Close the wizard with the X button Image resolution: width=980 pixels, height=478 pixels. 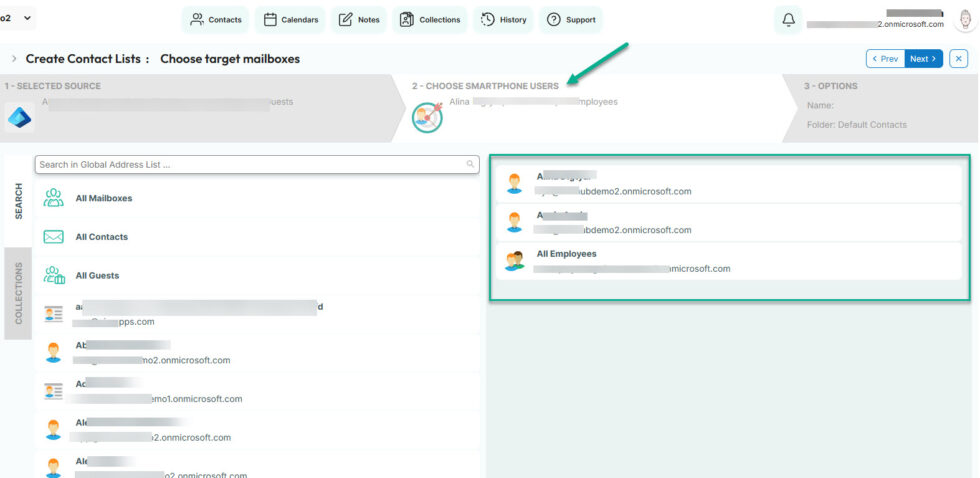(960, 59)
